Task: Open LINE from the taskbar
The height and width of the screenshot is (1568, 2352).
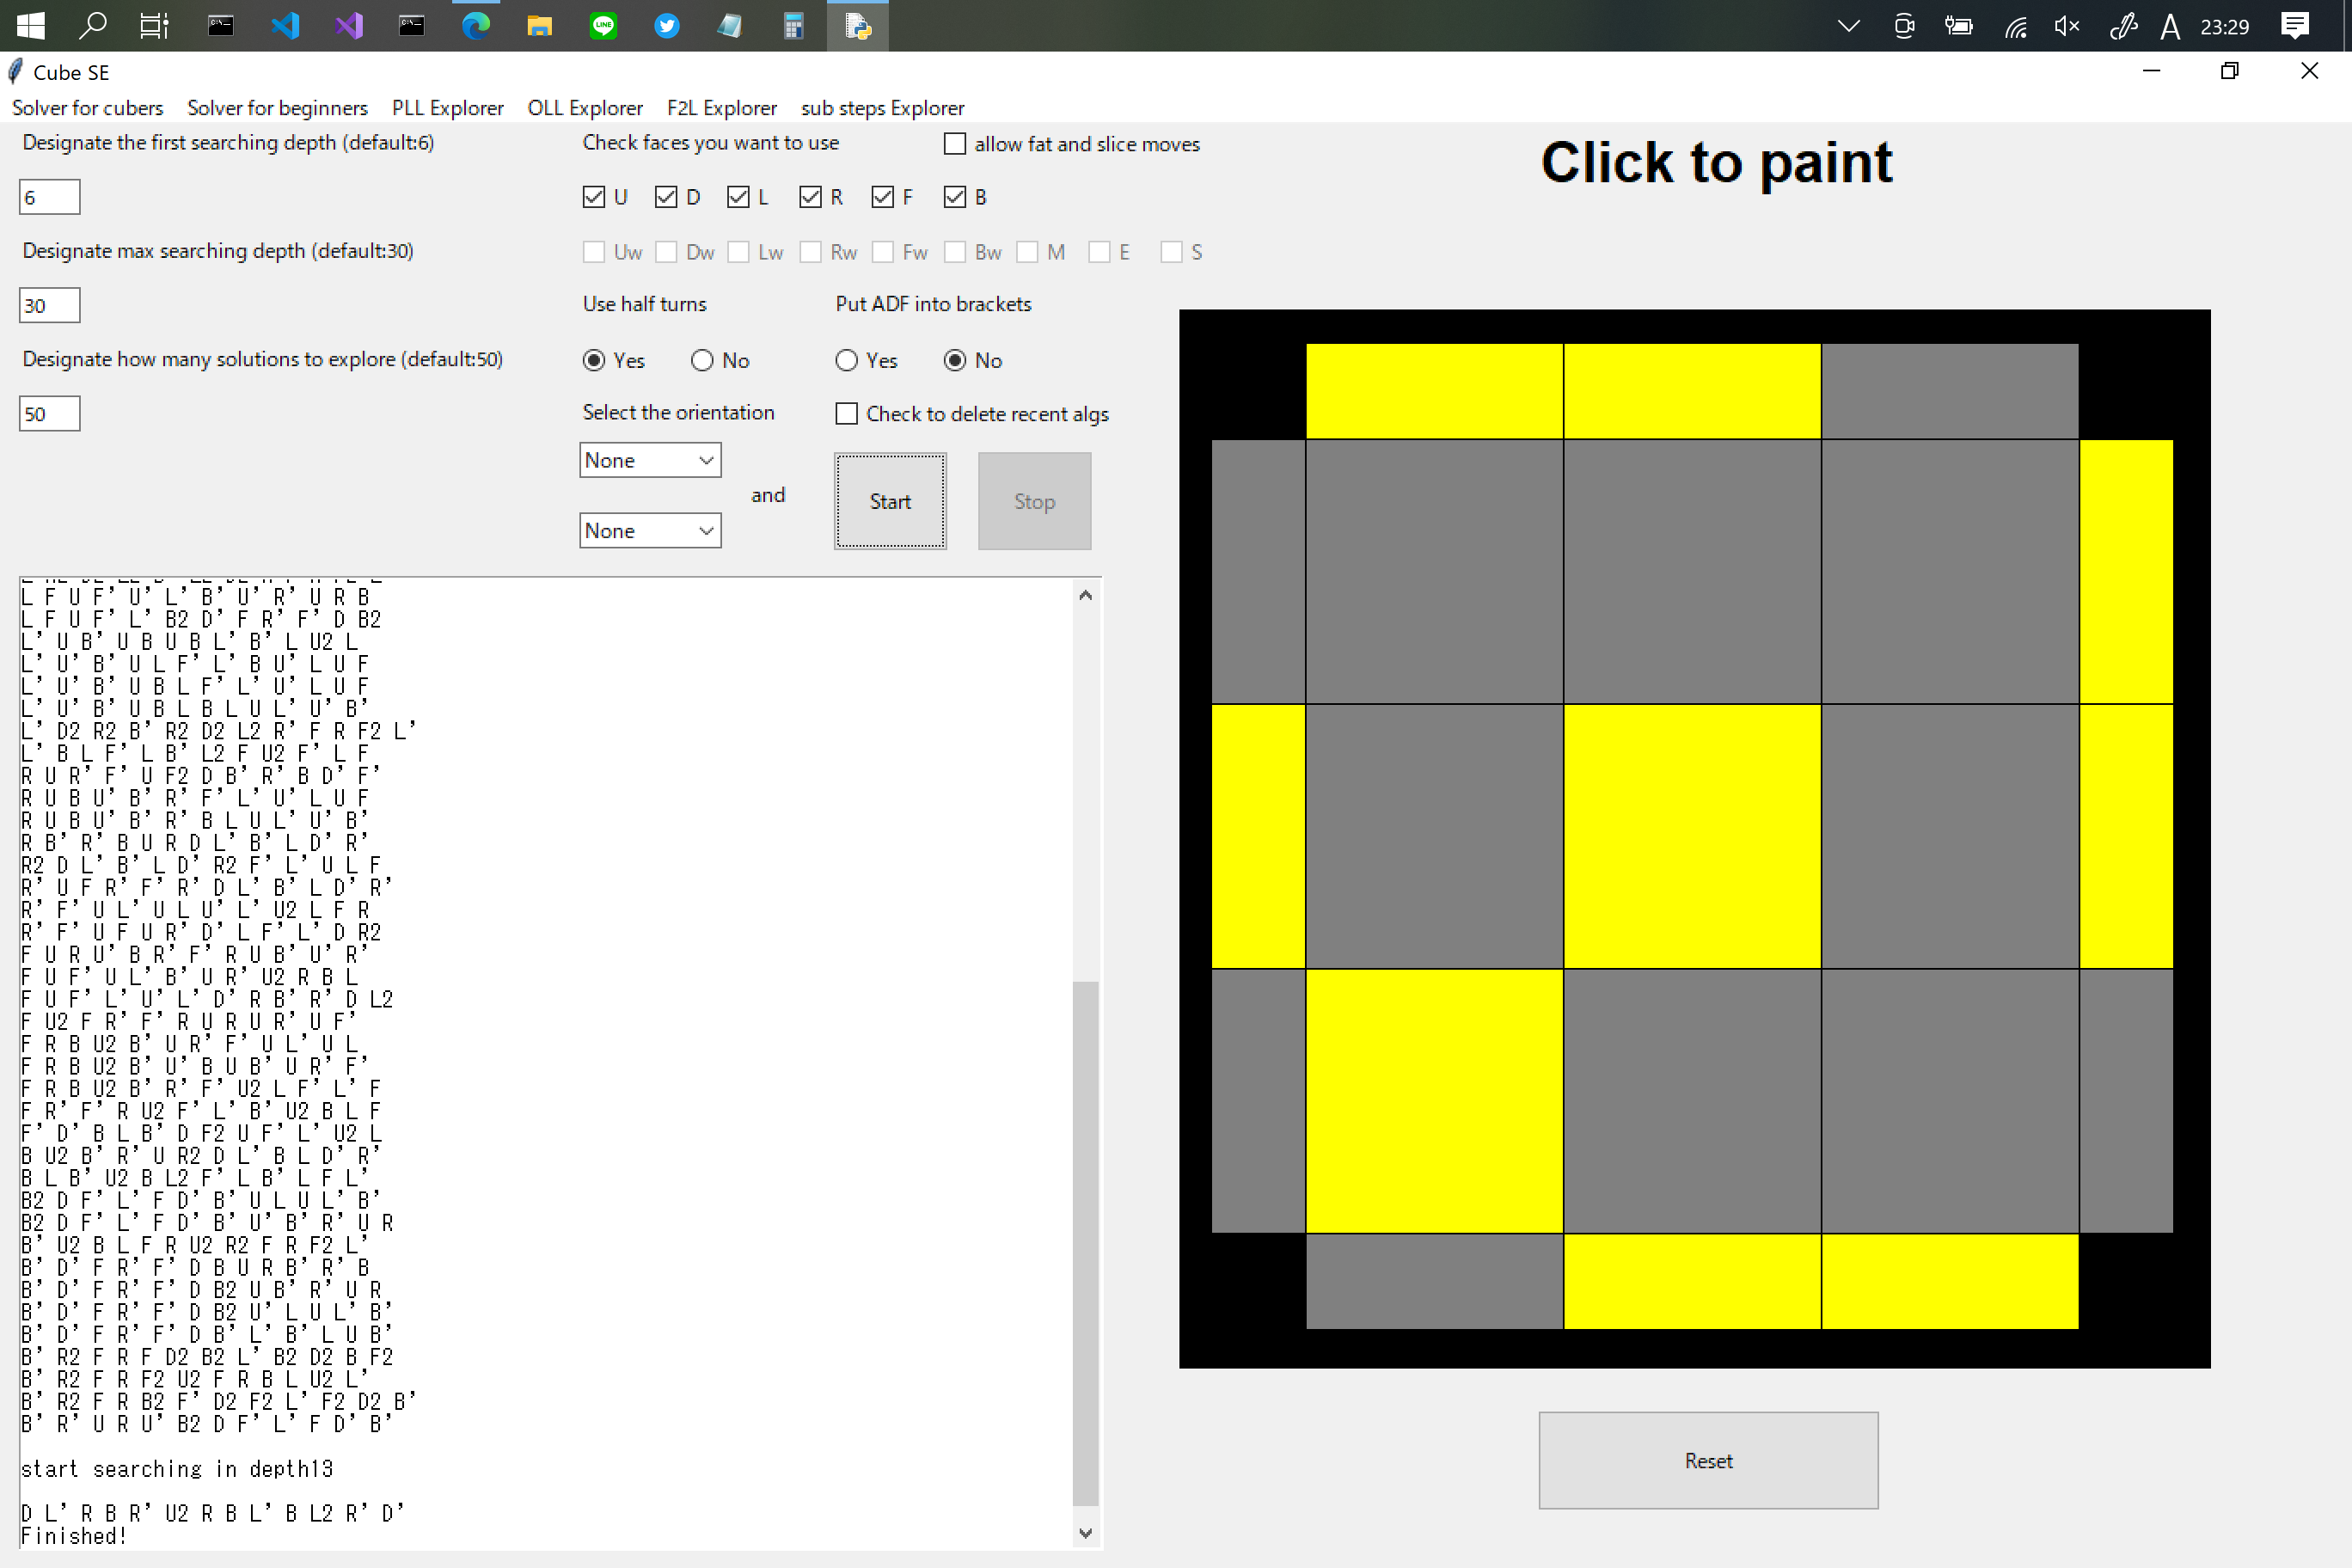Action: (603, 26)
